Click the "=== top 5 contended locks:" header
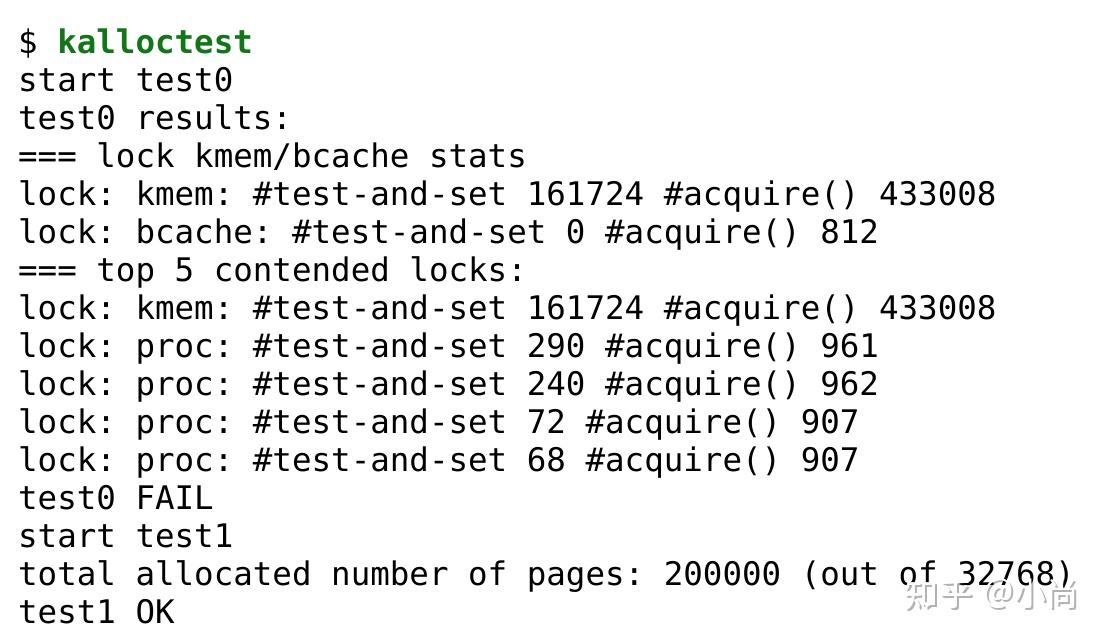Screen dimensions: 1108x642 [271, 270]
